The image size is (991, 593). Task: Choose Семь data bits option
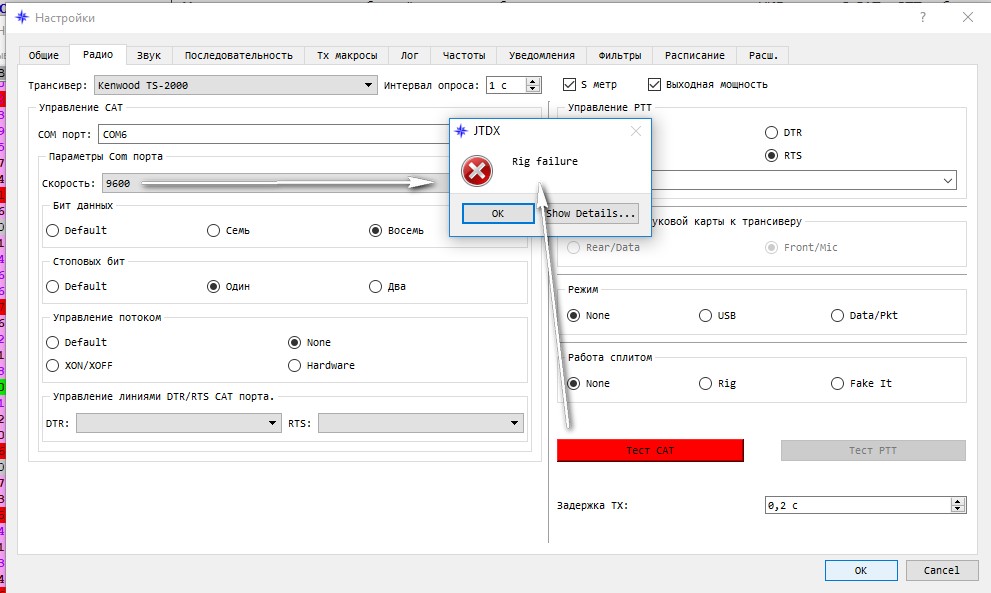[214, 230]
